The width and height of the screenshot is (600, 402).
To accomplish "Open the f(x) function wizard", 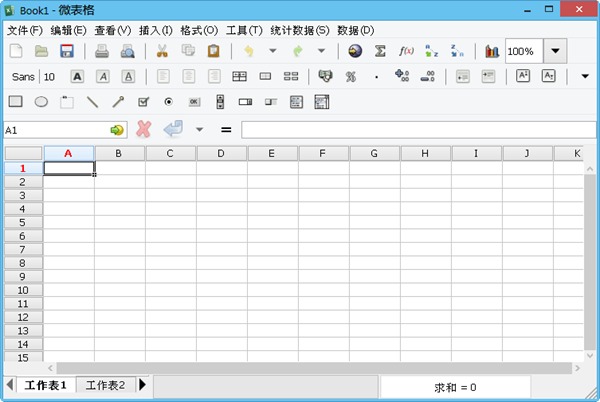I will pos(406,51).
